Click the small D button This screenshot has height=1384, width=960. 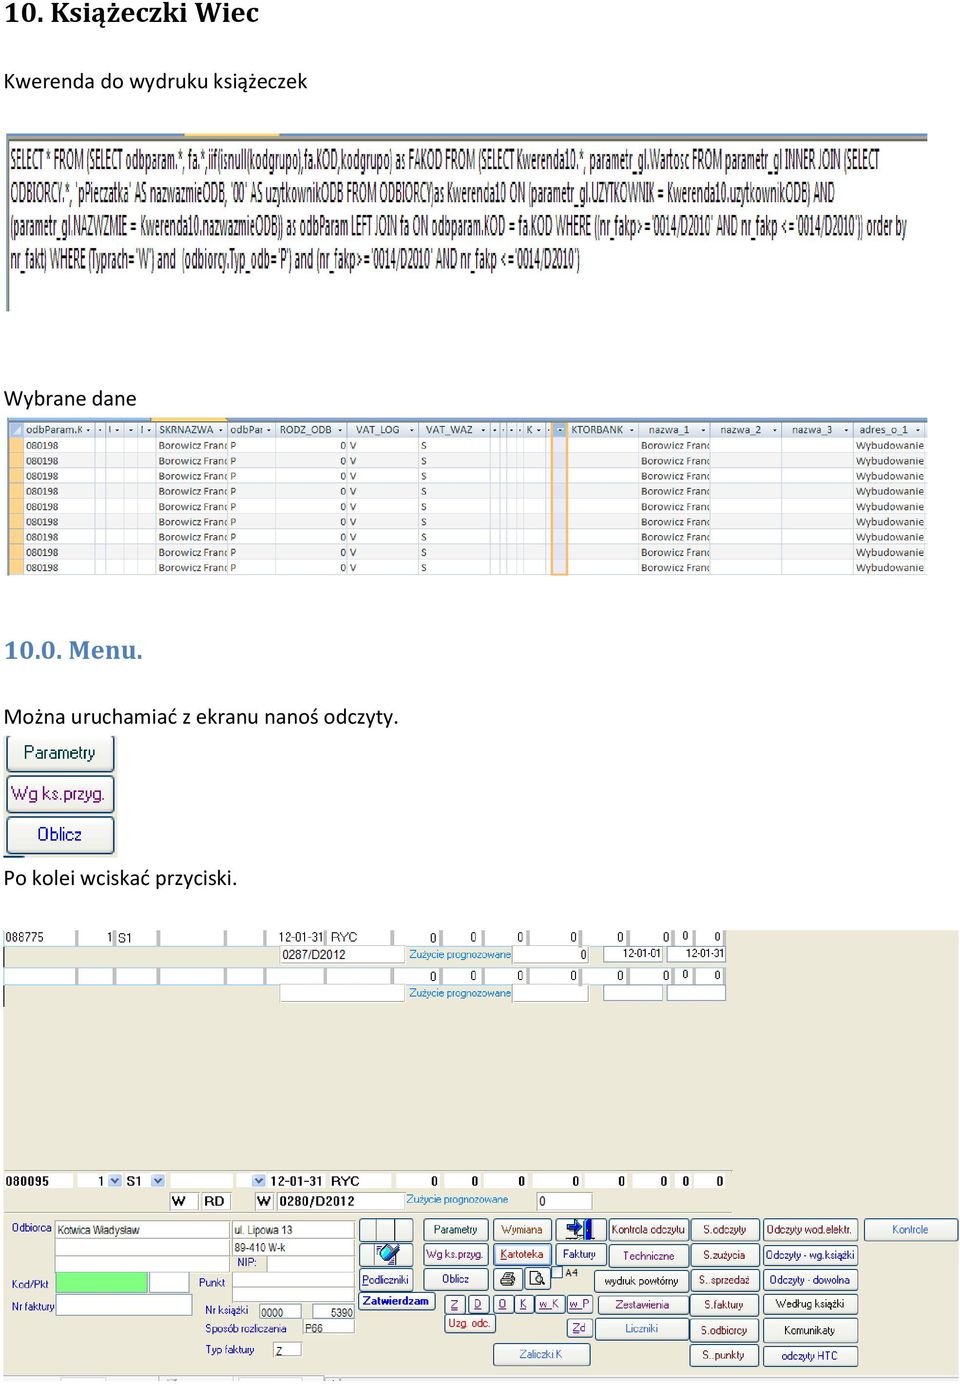point(477,1304)
